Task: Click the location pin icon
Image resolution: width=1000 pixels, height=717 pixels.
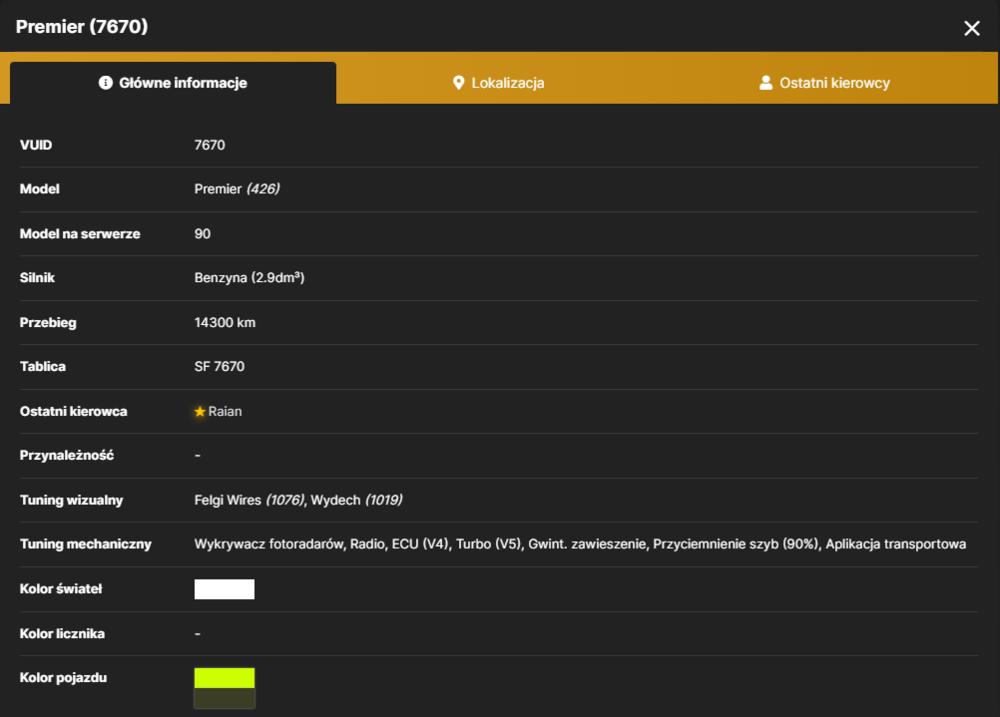Action: 459,83
